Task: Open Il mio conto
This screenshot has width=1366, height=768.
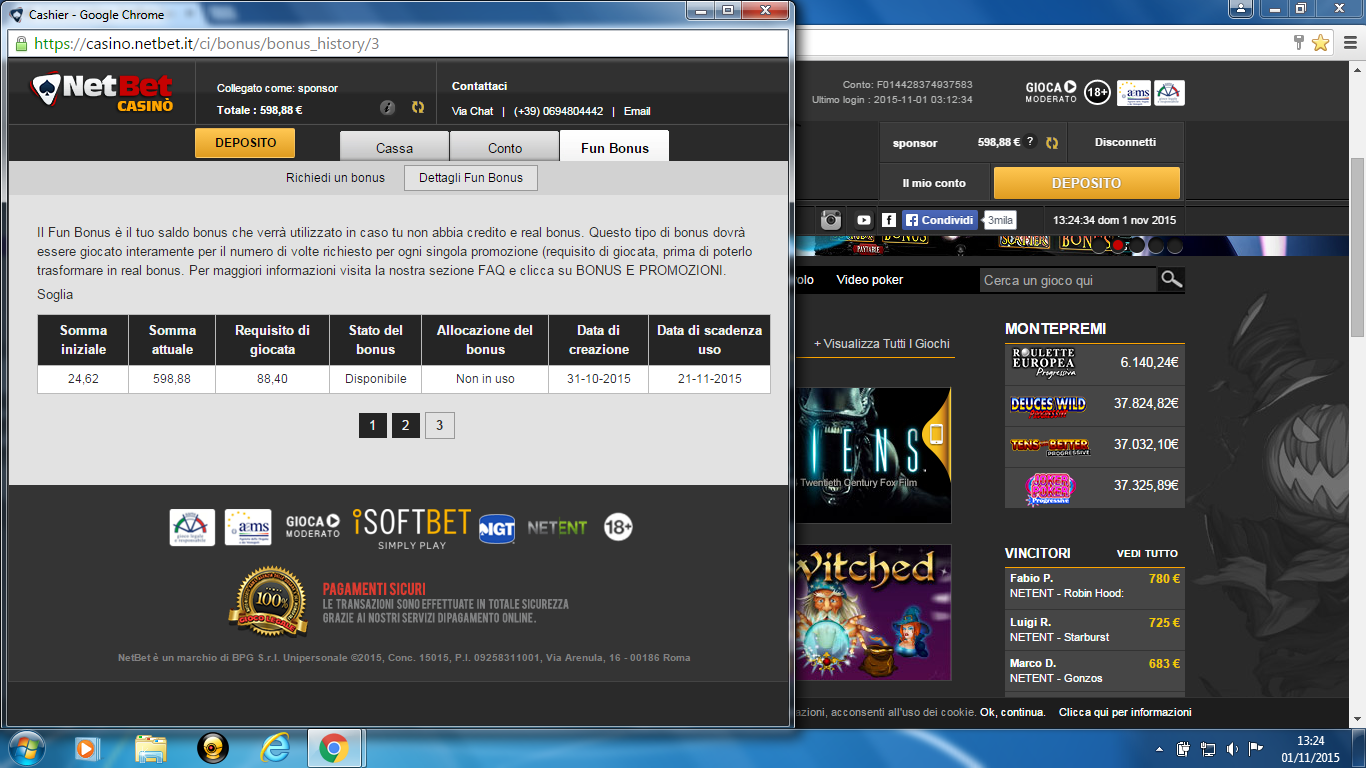Action: coord(934,183)
